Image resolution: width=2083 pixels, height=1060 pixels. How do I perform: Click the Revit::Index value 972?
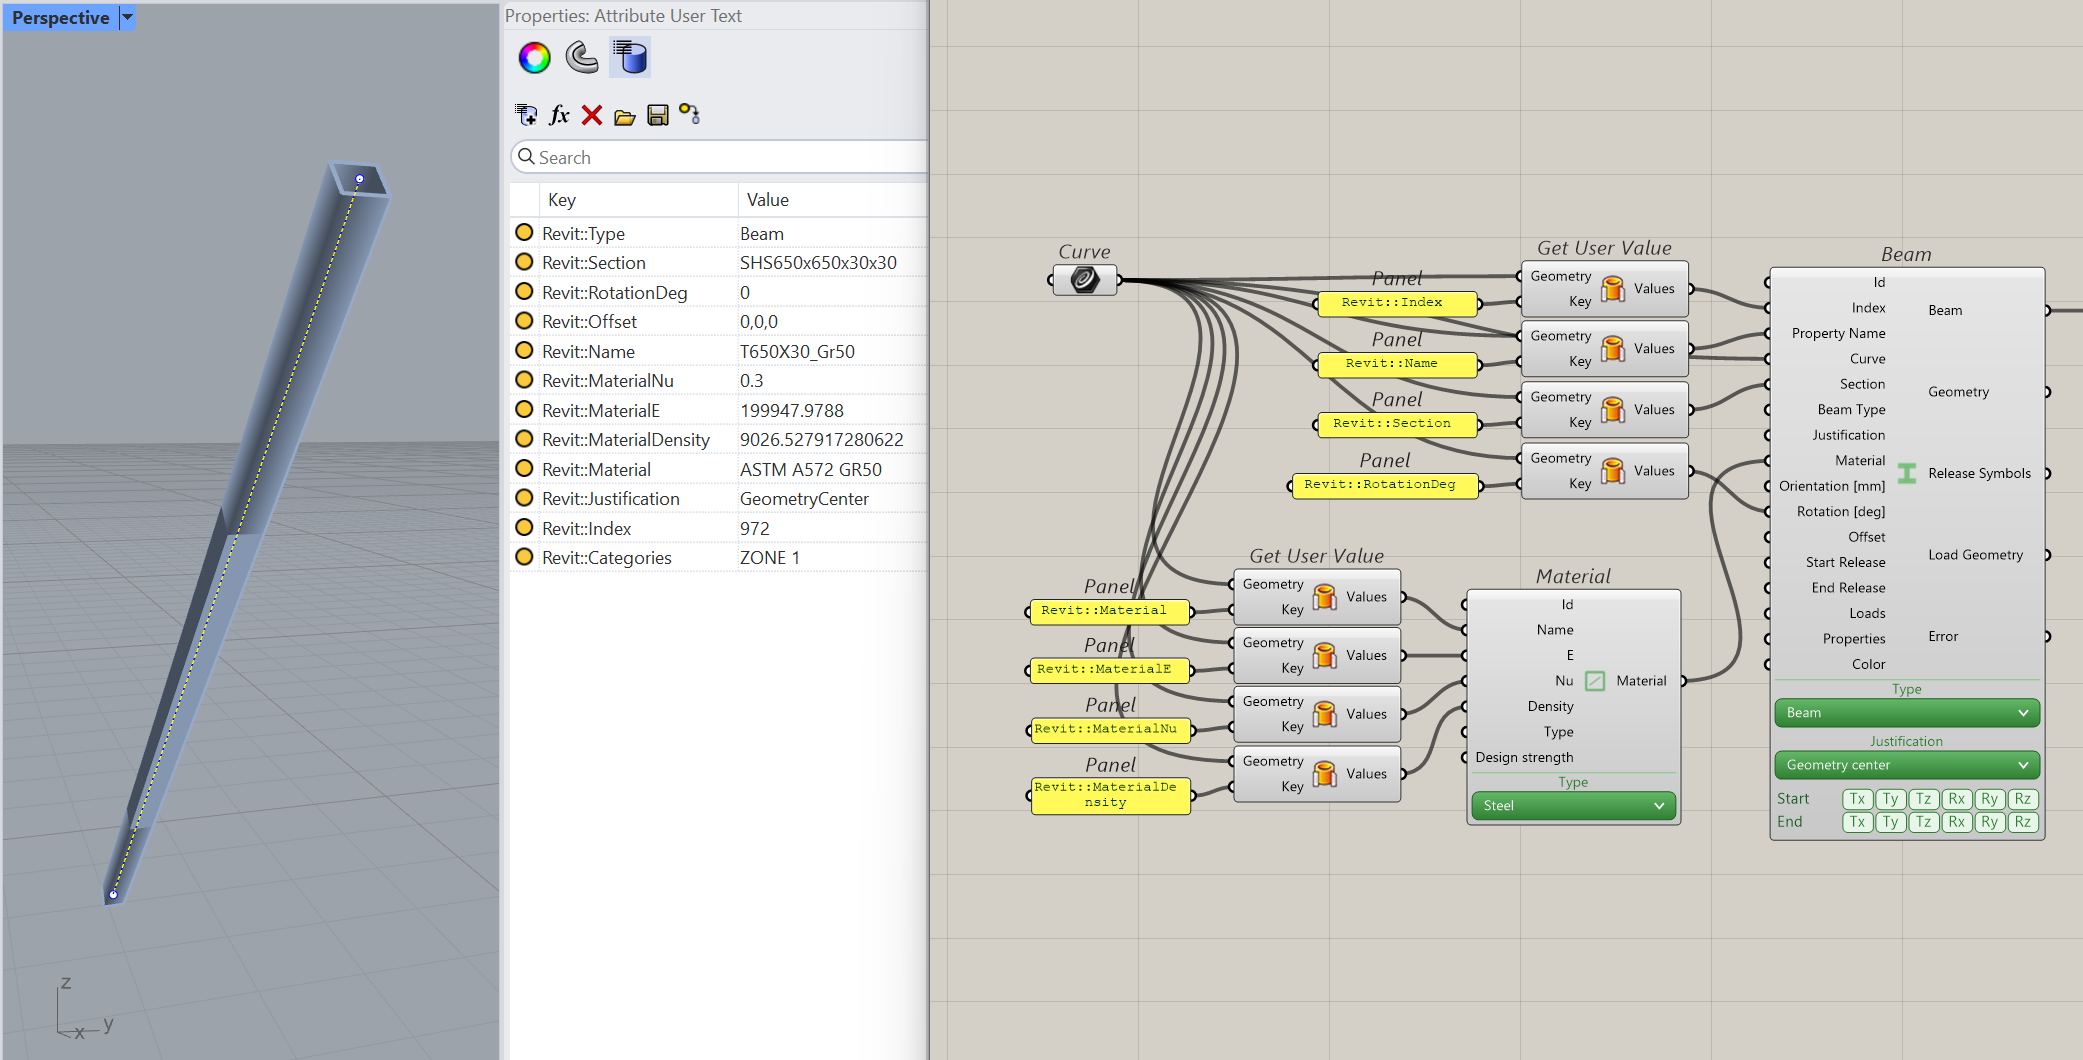tap(755, 529)
